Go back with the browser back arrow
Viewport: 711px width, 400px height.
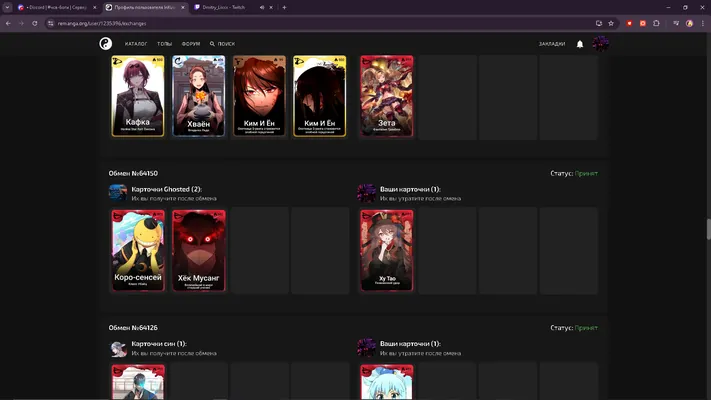8,23
